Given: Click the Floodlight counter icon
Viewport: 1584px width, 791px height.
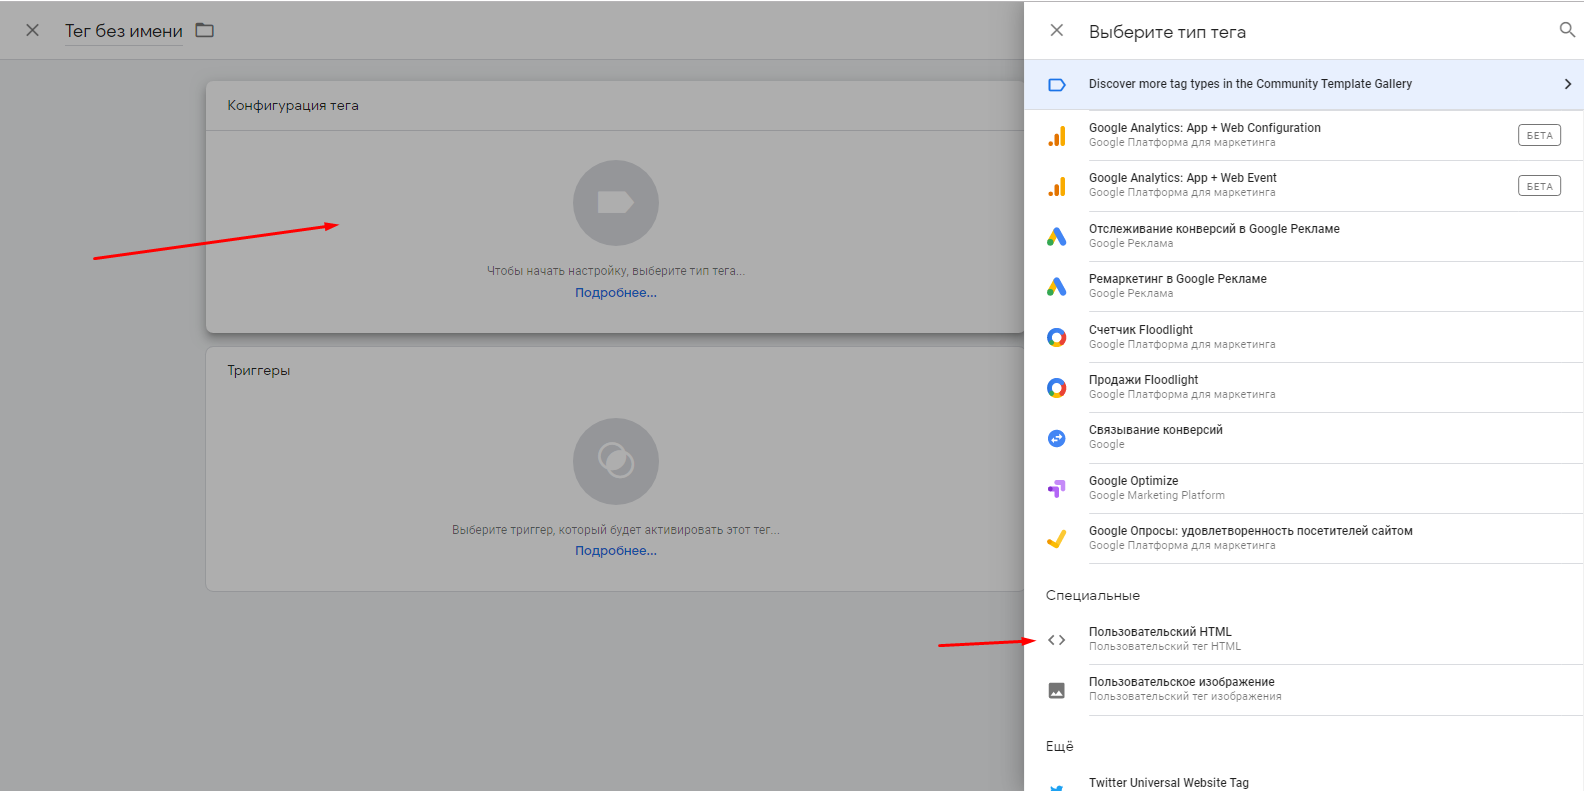Looking at the screenshot, I should (x=1056, y=338).
